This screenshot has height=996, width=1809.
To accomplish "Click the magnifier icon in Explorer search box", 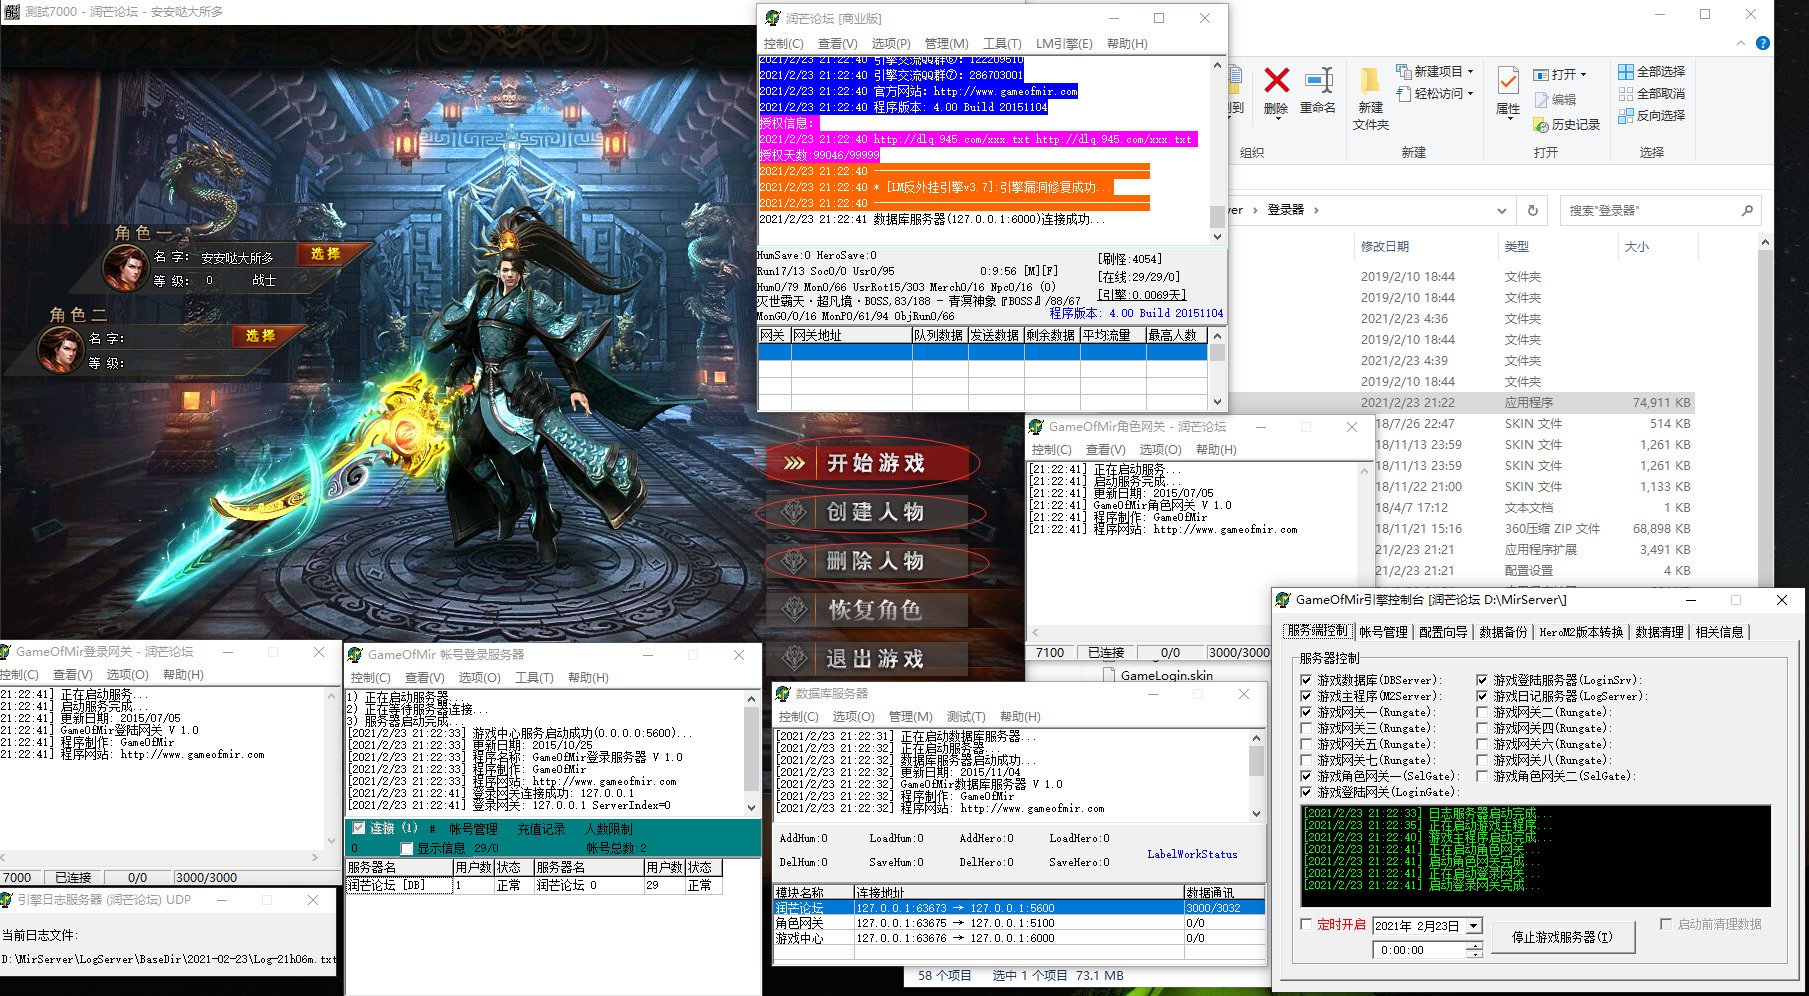I will 1747,210.
